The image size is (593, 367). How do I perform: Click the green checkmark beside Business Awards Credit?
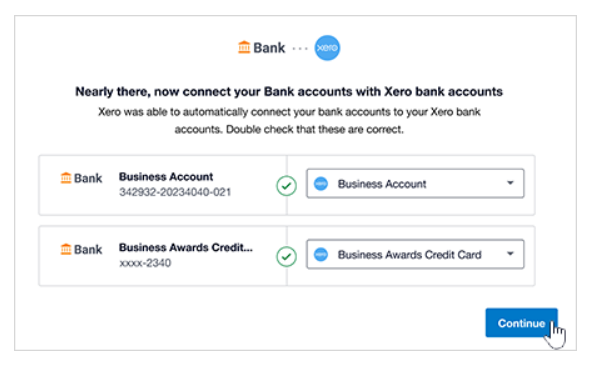tap(286, 257)
